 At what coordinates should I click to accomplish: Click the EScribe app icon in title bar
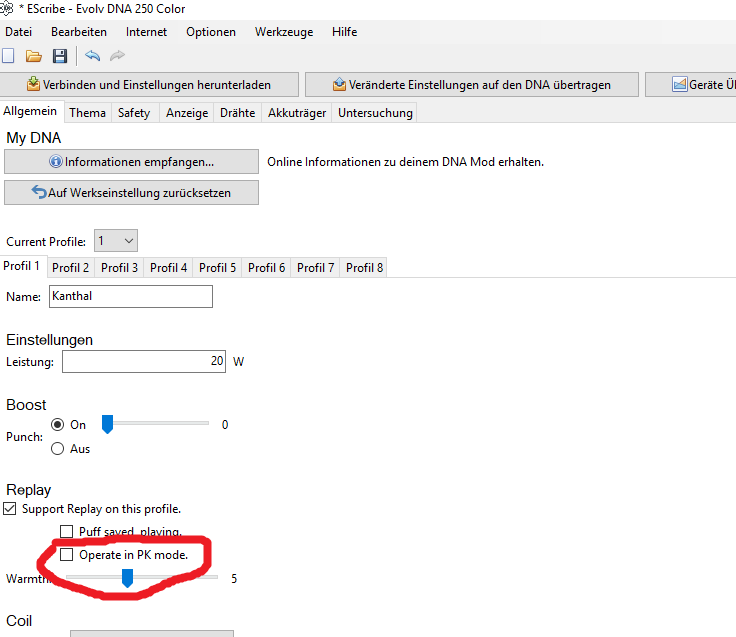tap(6, 8)
